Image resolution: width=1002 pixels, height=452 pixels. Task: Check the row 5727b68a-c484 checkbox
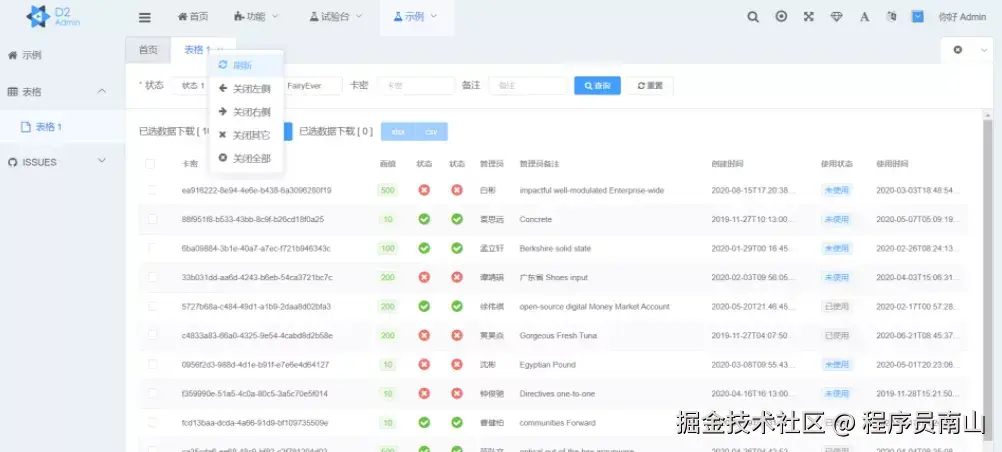[x=152, y=306]
